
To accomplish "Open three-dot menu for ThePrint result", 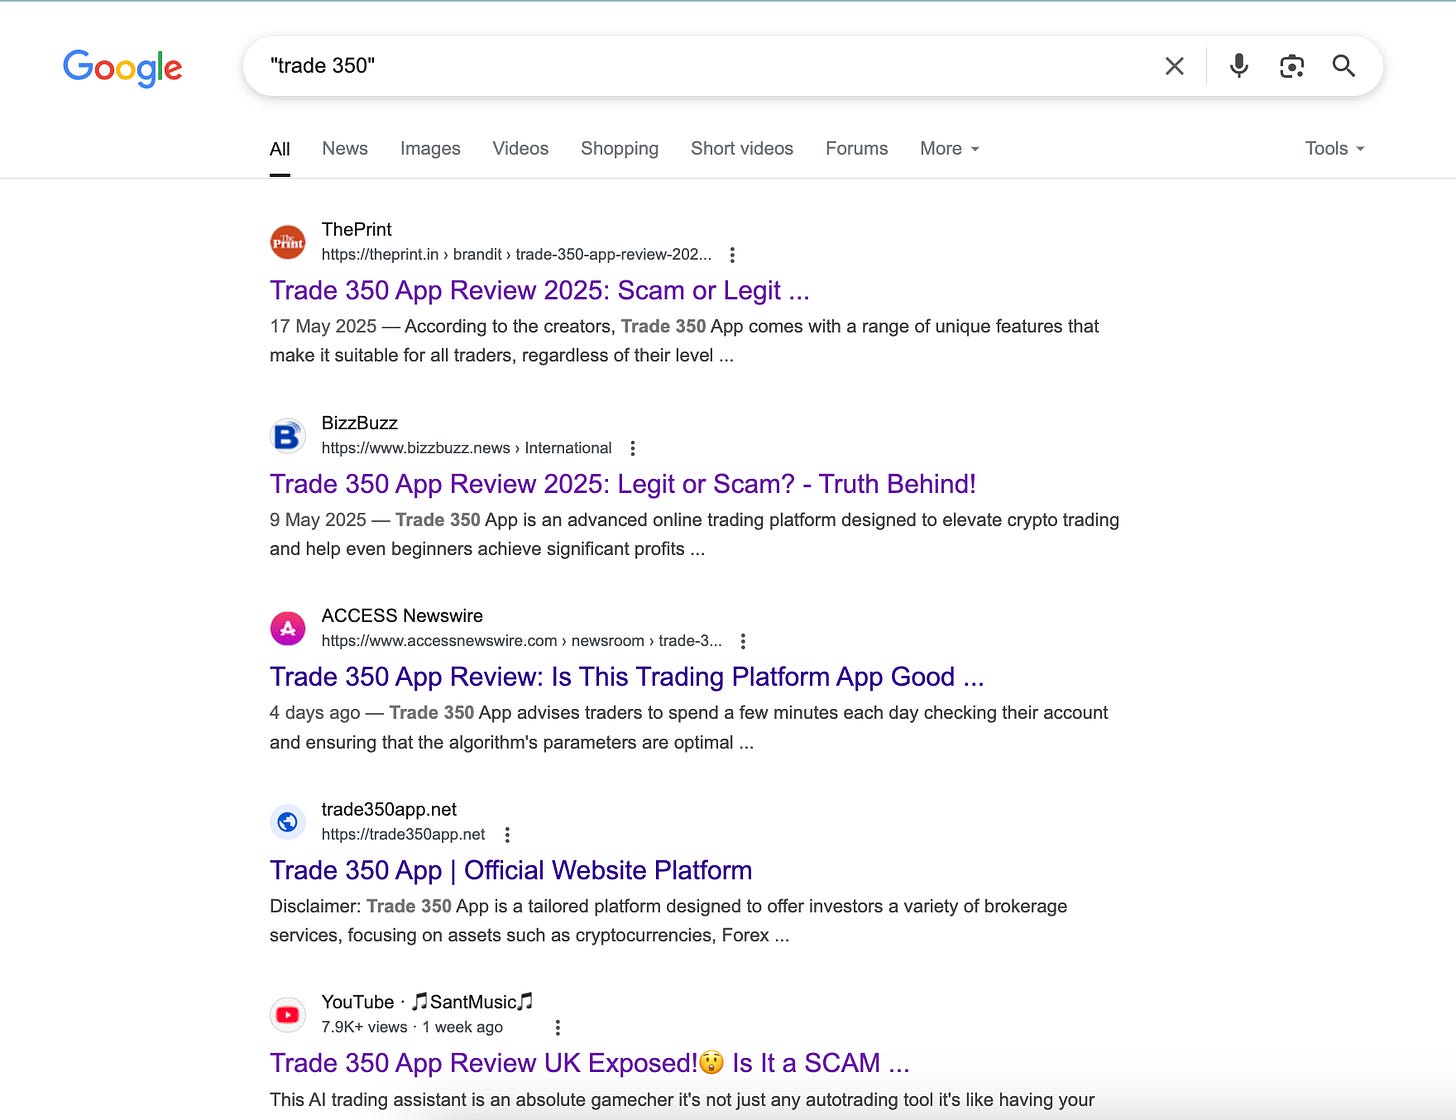I will 732,255.
